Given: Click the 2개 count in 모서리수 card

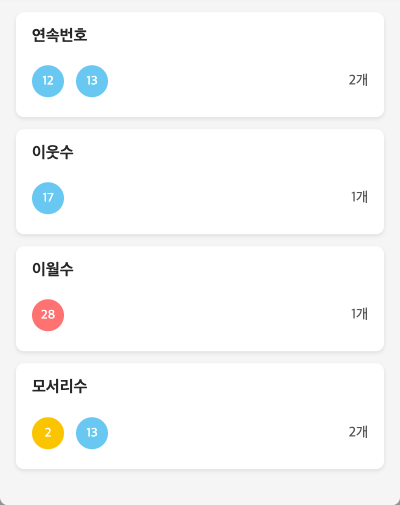Looking at the screenshot, I should point(358,432).
